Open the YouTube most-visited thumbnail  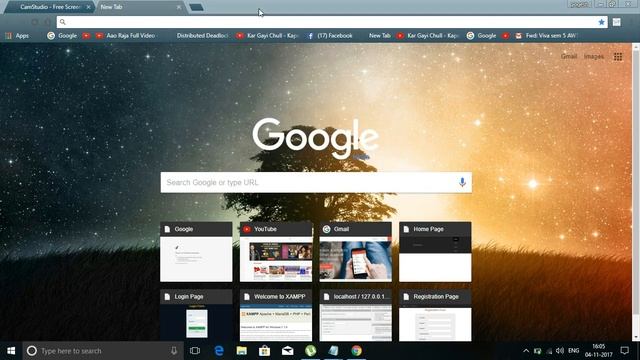(276, 252)
